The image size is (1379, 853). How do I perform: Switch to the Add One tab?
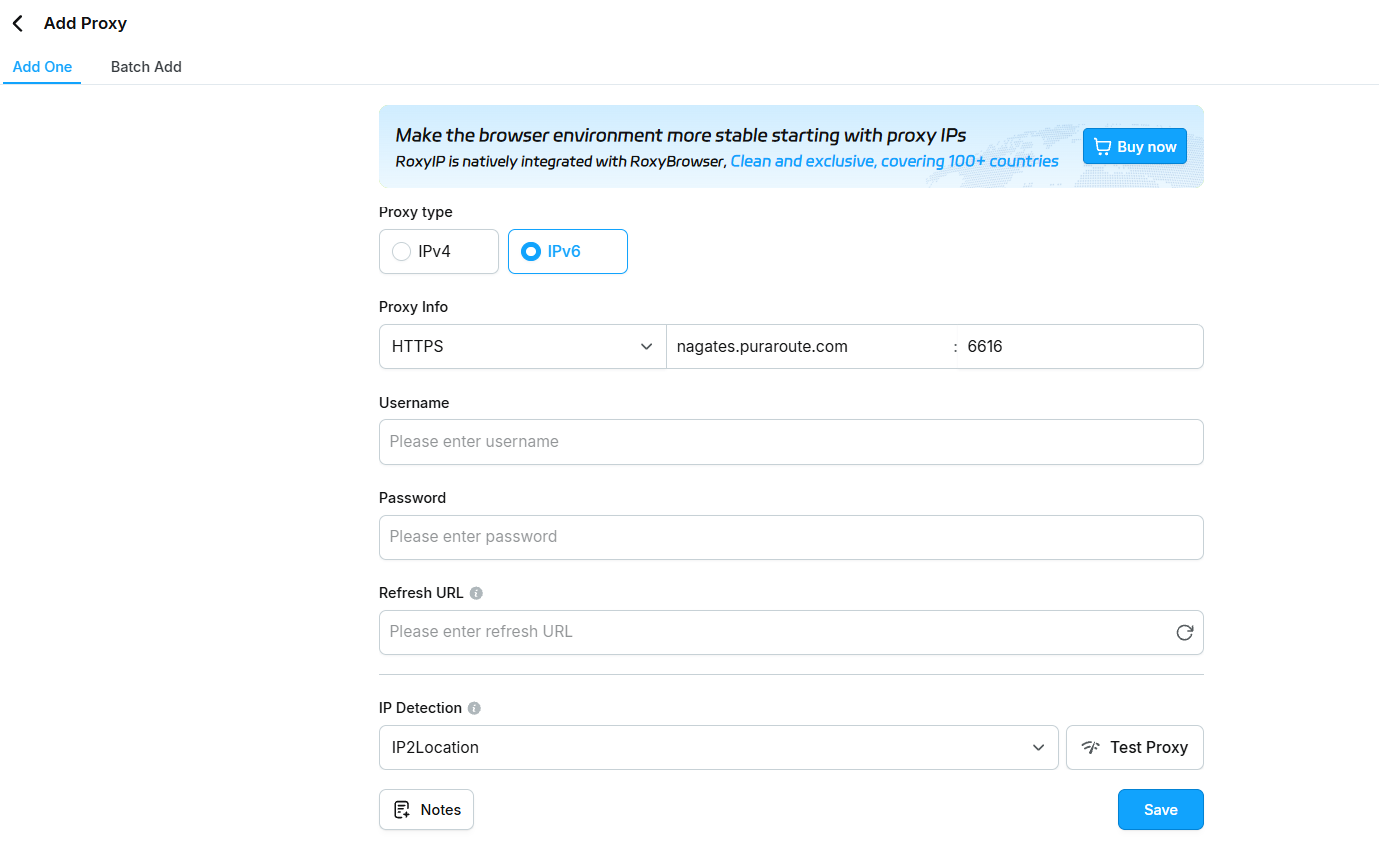42,67
